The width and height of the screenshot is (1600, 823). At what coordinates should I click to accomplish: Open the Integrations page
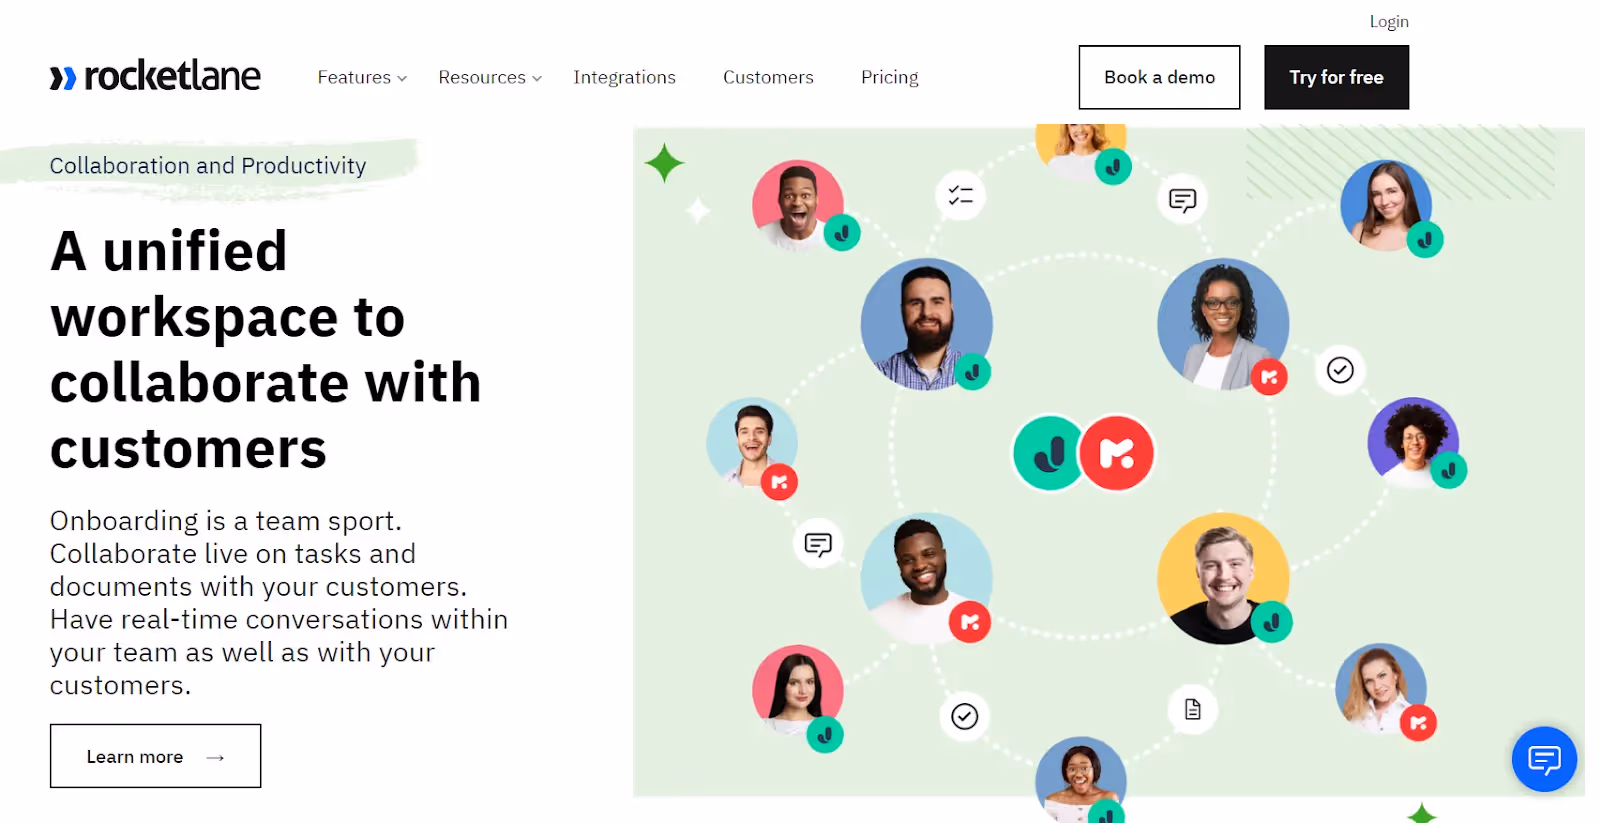point(624,77)
